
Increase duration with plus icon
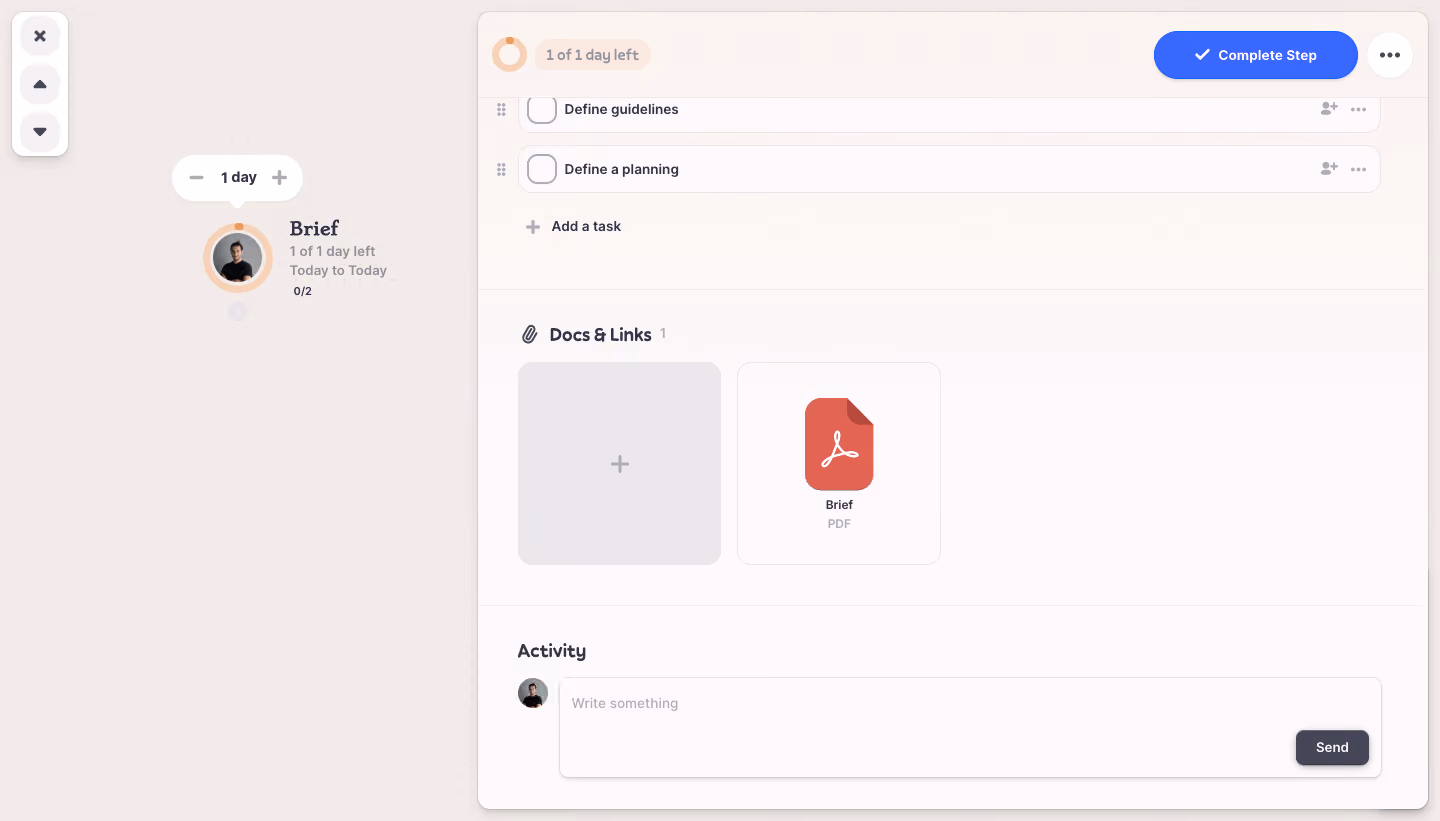(x=280, y=177)
